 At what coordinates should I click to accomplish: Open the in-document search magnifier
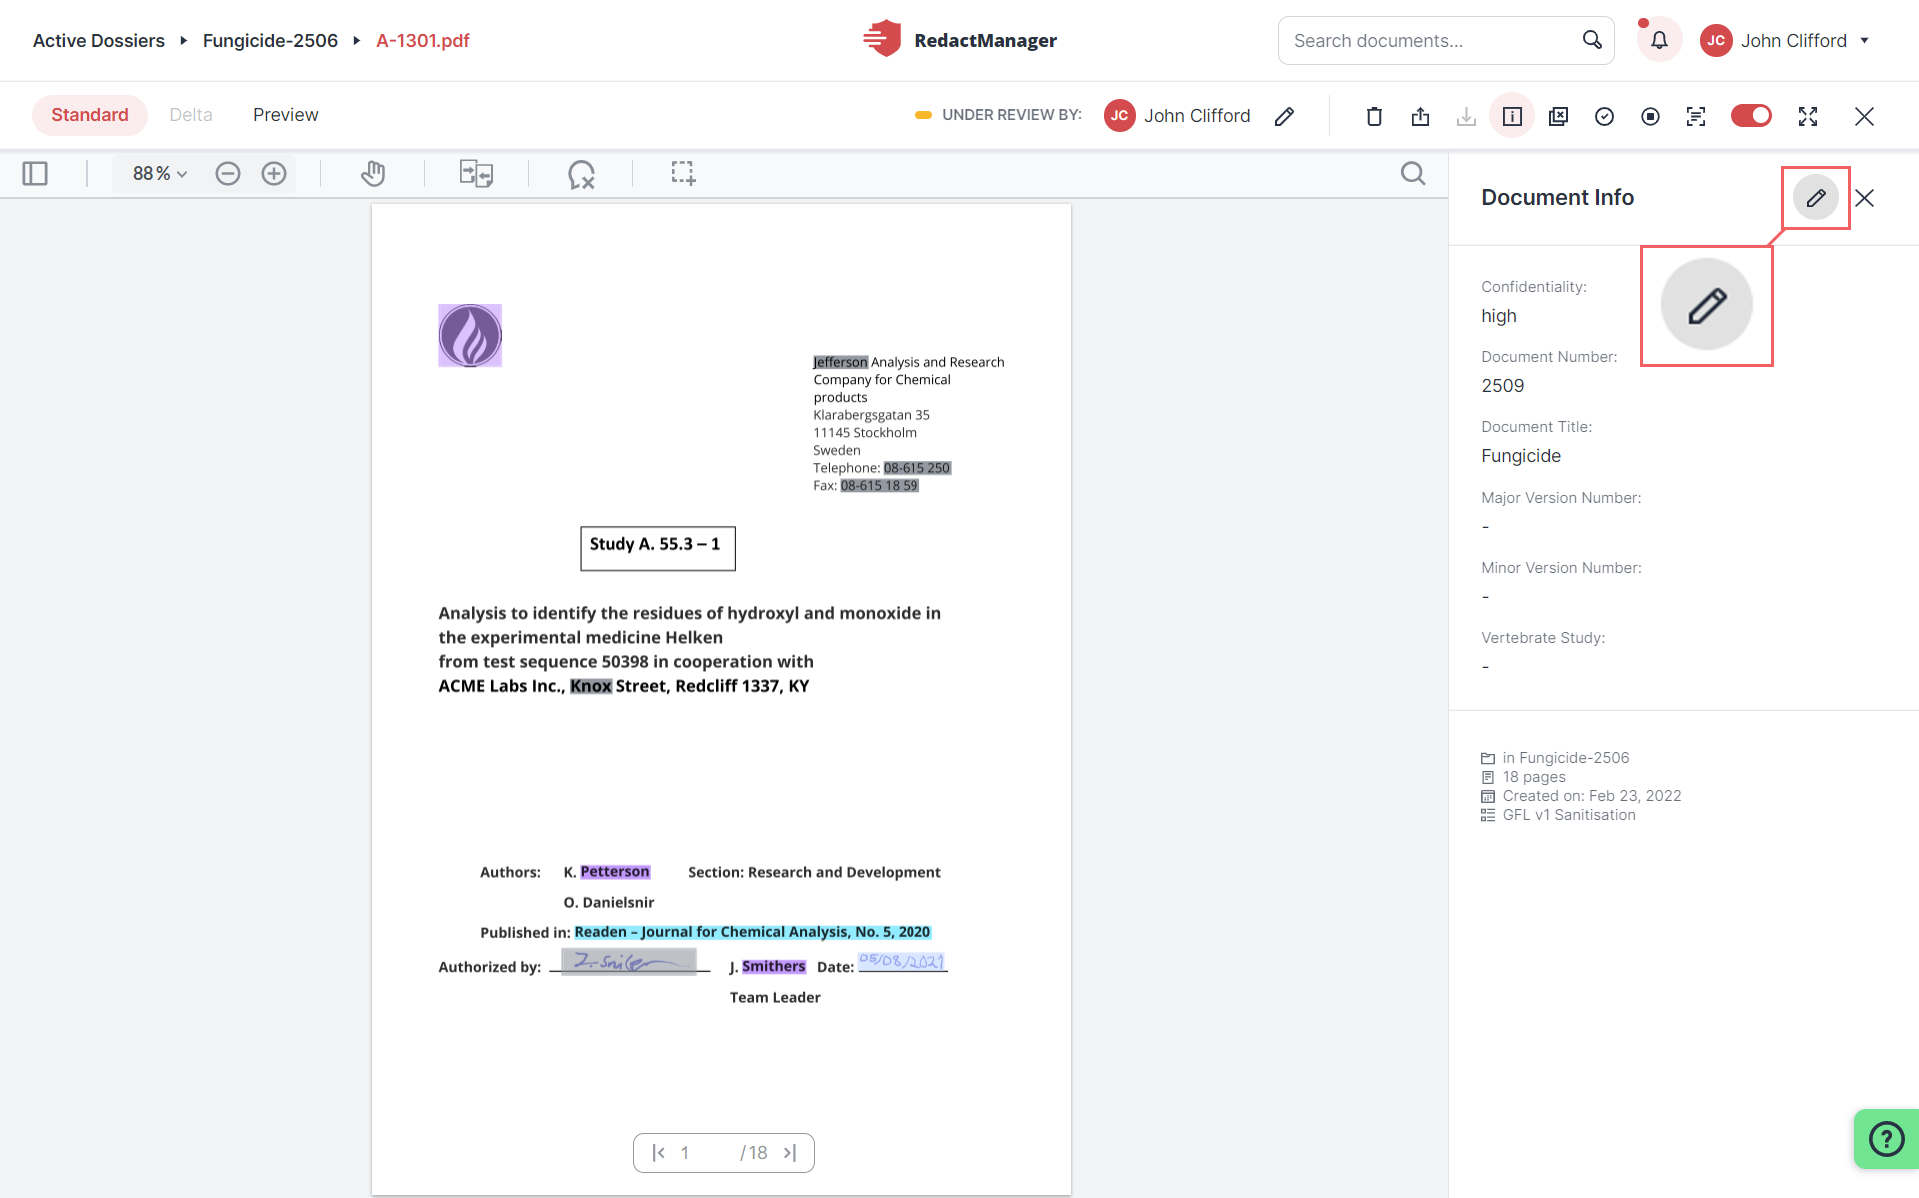coord(1413,173)
